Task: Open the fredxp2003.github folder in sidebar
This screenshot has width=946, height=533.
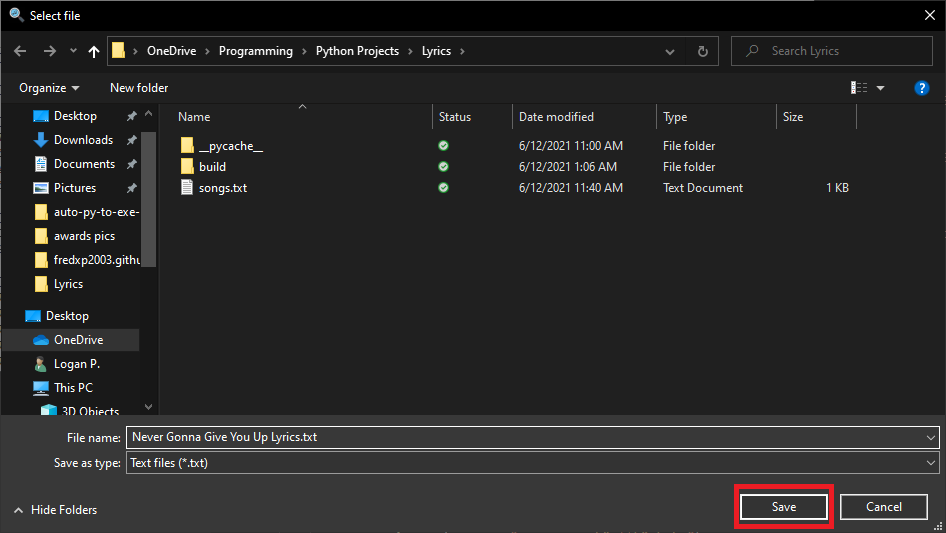Action: [x=97, y=260]
